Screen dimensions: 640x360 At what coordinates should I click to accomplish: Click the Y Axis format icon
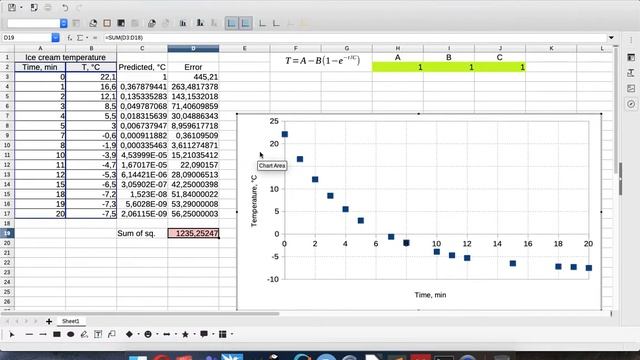(x=276, y=23)
